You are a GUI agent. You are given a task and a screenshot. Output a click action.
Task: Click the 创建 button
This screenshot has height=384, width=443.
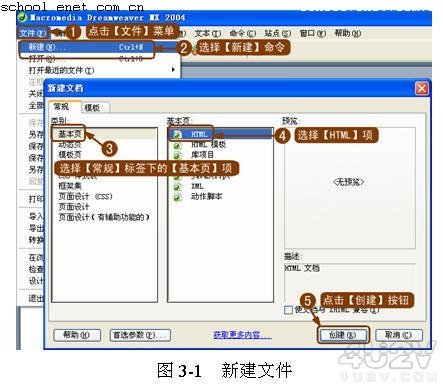[343, 335]
